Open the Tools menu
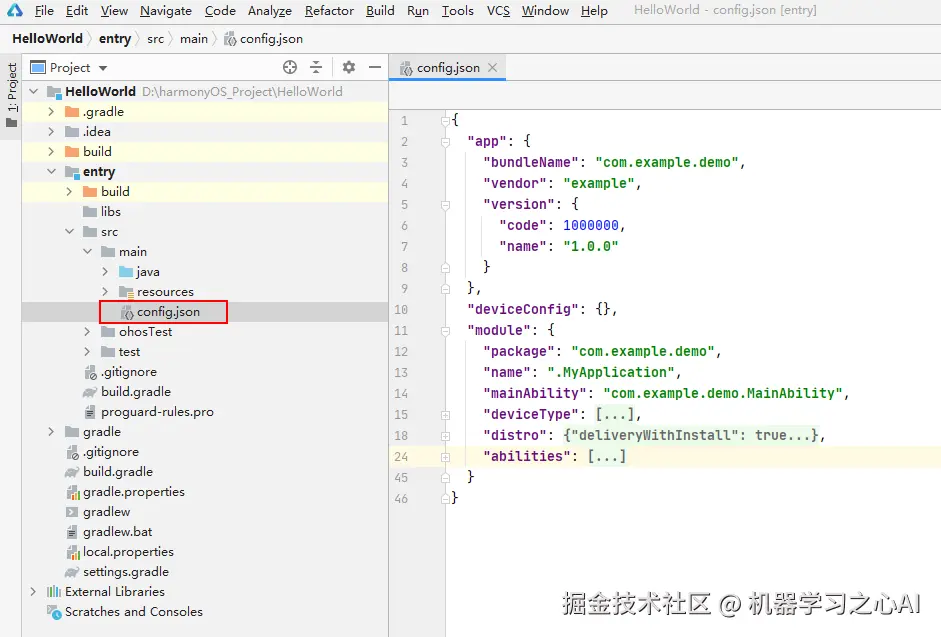 457,10
